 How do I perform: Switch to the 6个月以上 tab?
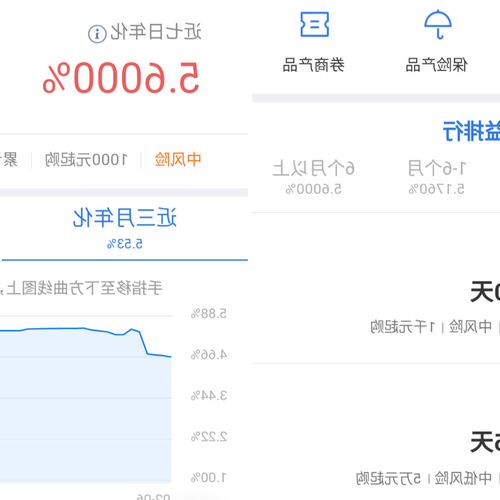[x=314, y=177]
